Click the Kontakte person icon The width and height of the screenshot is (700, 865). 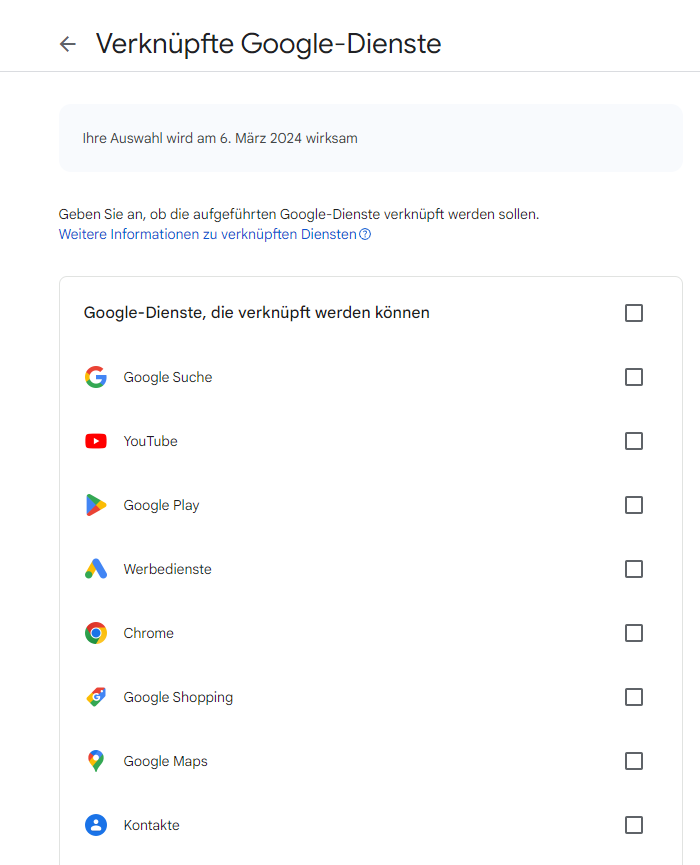click(96, 825)
